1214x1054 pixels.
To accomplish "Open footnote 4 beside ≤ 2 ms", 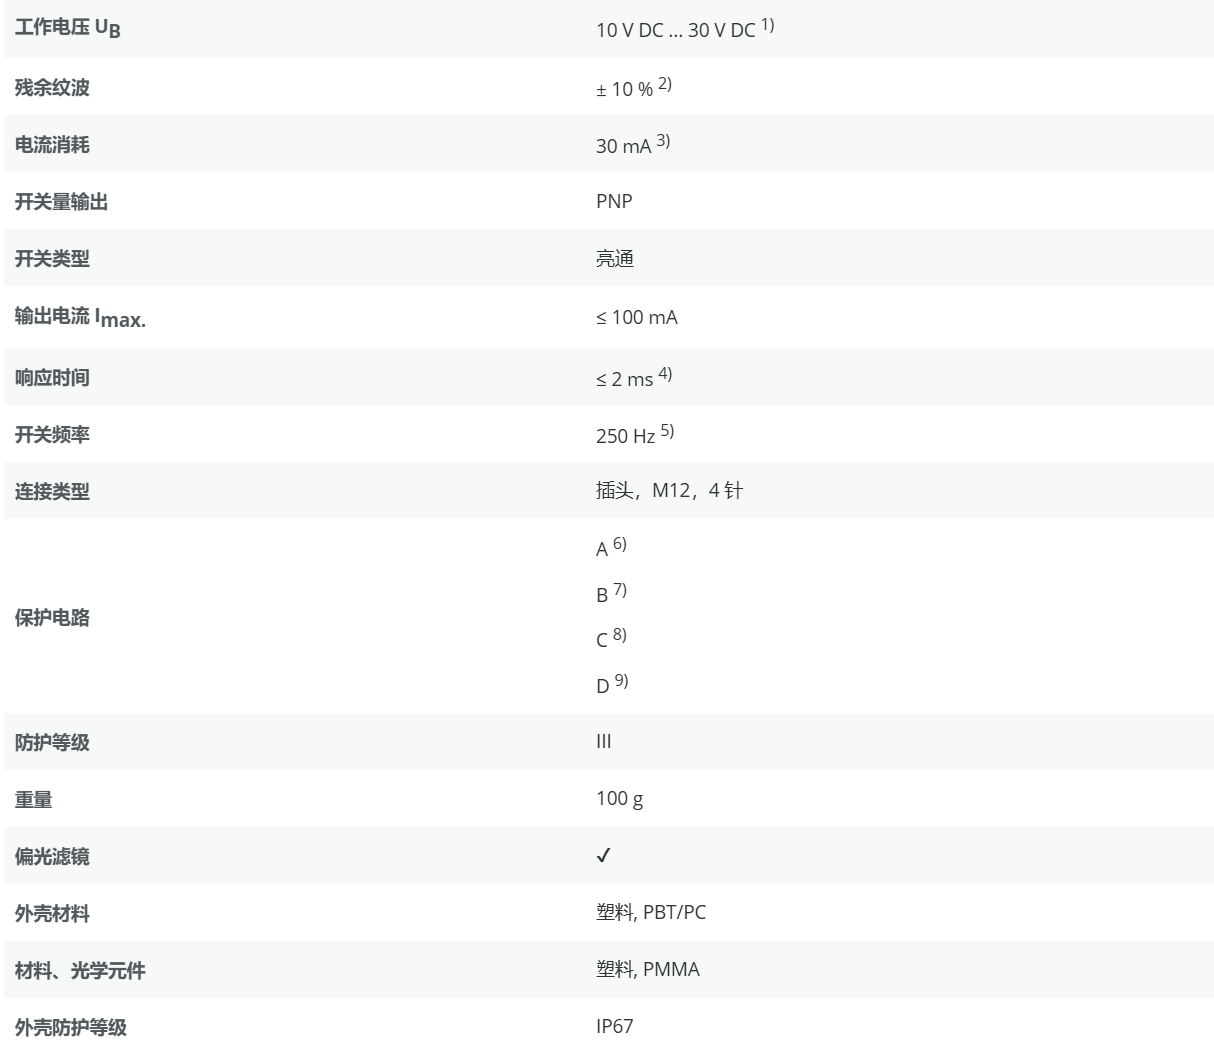I will [665, 374].
